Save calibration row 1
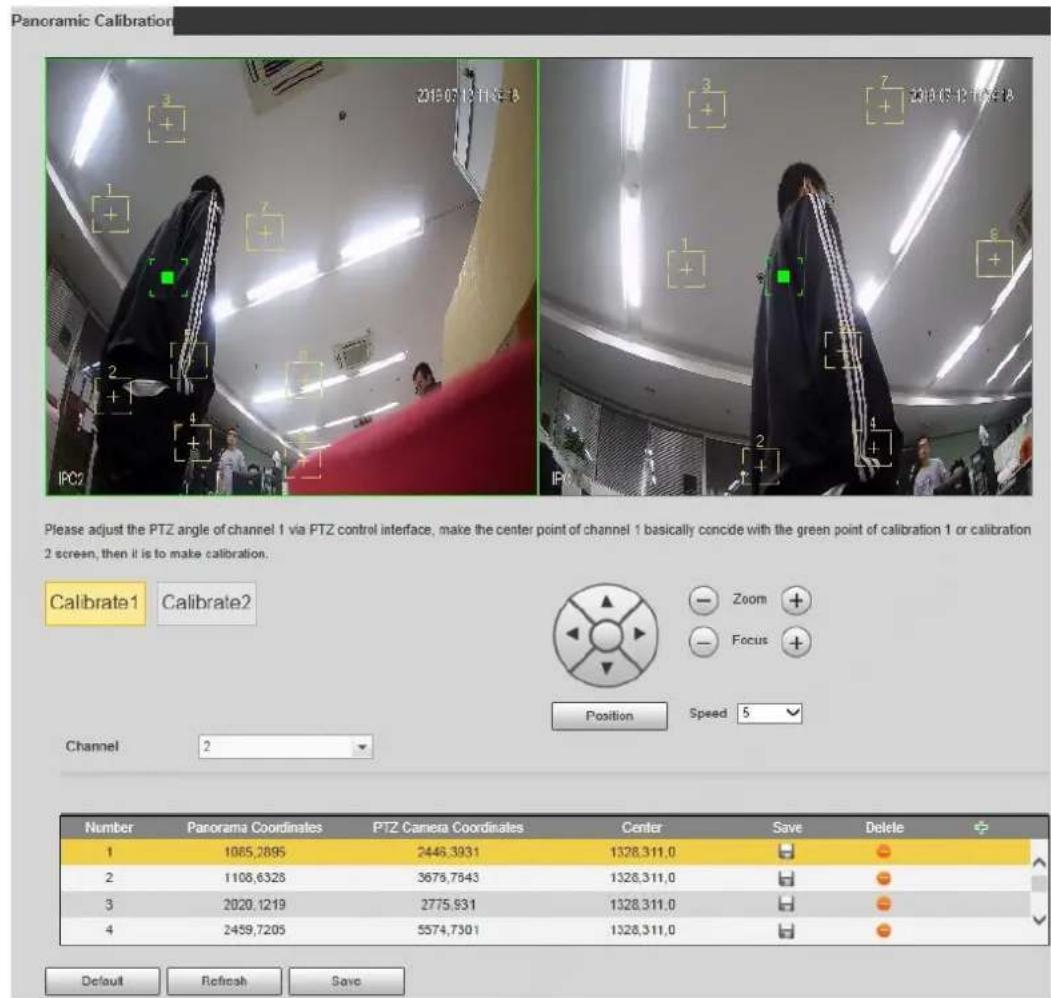This screenshot has height=998, width=1051. 786,852
